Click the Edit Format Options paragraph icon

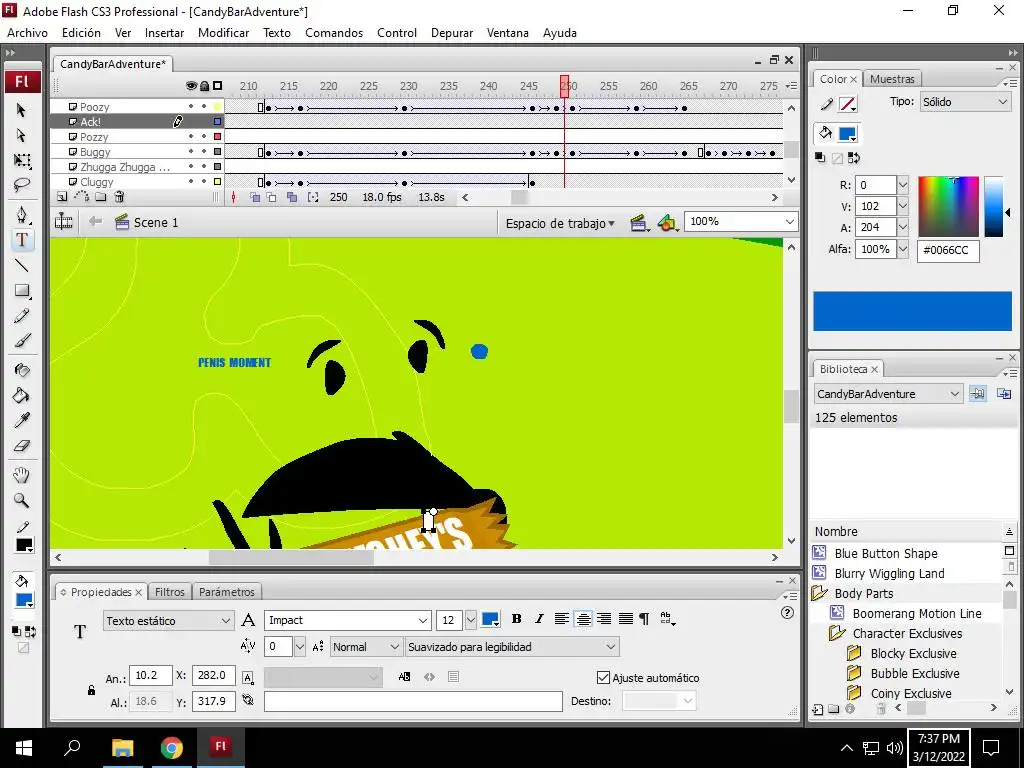644,619
